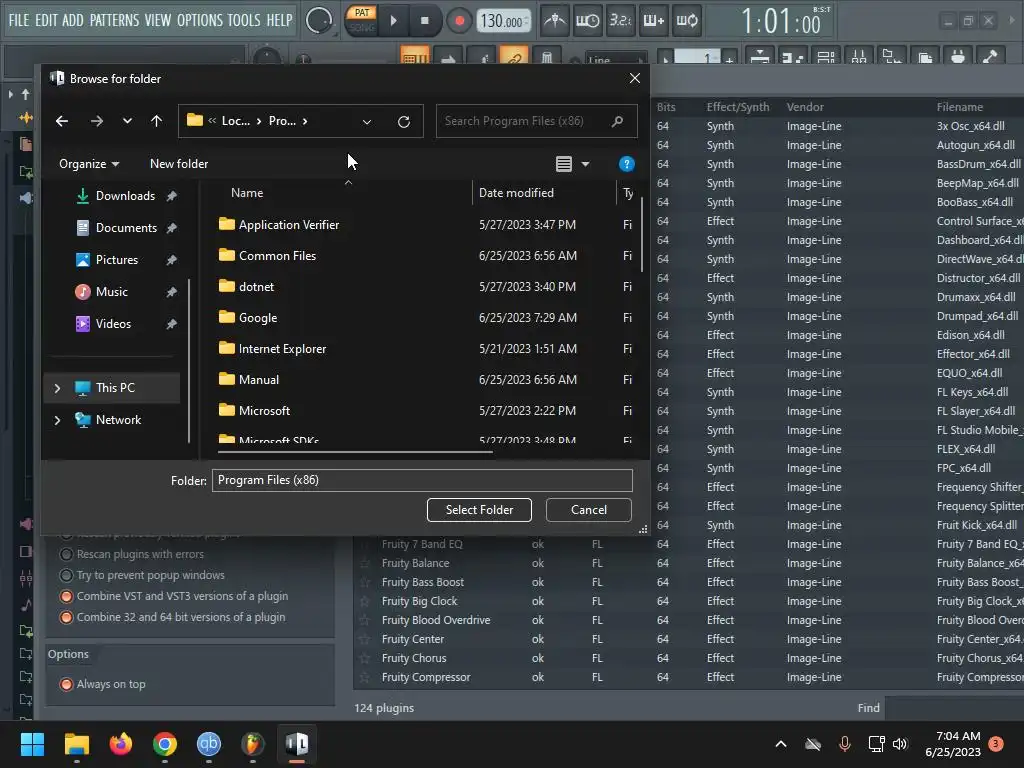Sort by the Date modified column header
The image size is (1024, 768).
point(516,193)
